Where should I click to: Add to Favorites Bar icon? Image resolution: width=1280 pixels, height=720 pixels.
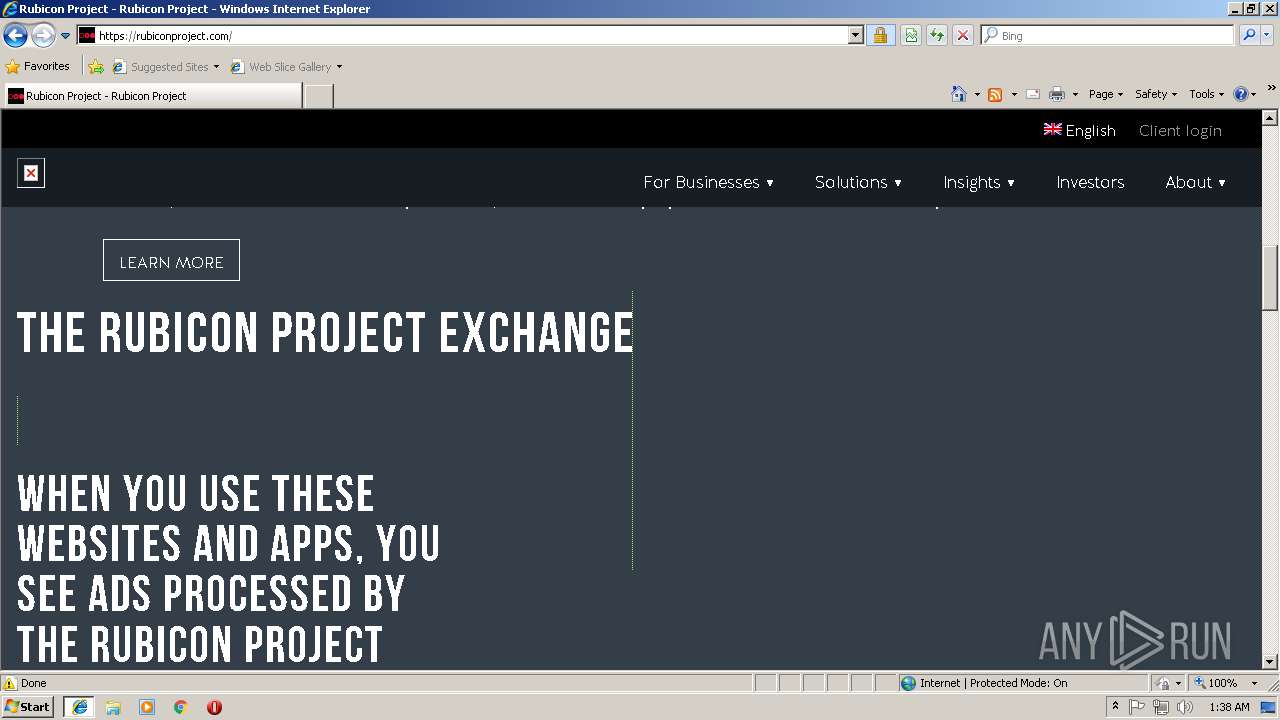pyautogui.click(x=96, y=67)
